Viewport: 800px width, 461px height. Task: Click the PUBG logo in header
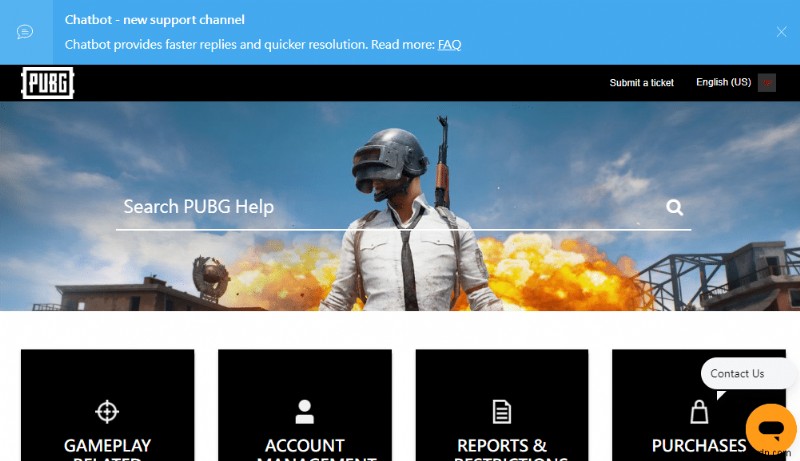click(x=47, y=83)
